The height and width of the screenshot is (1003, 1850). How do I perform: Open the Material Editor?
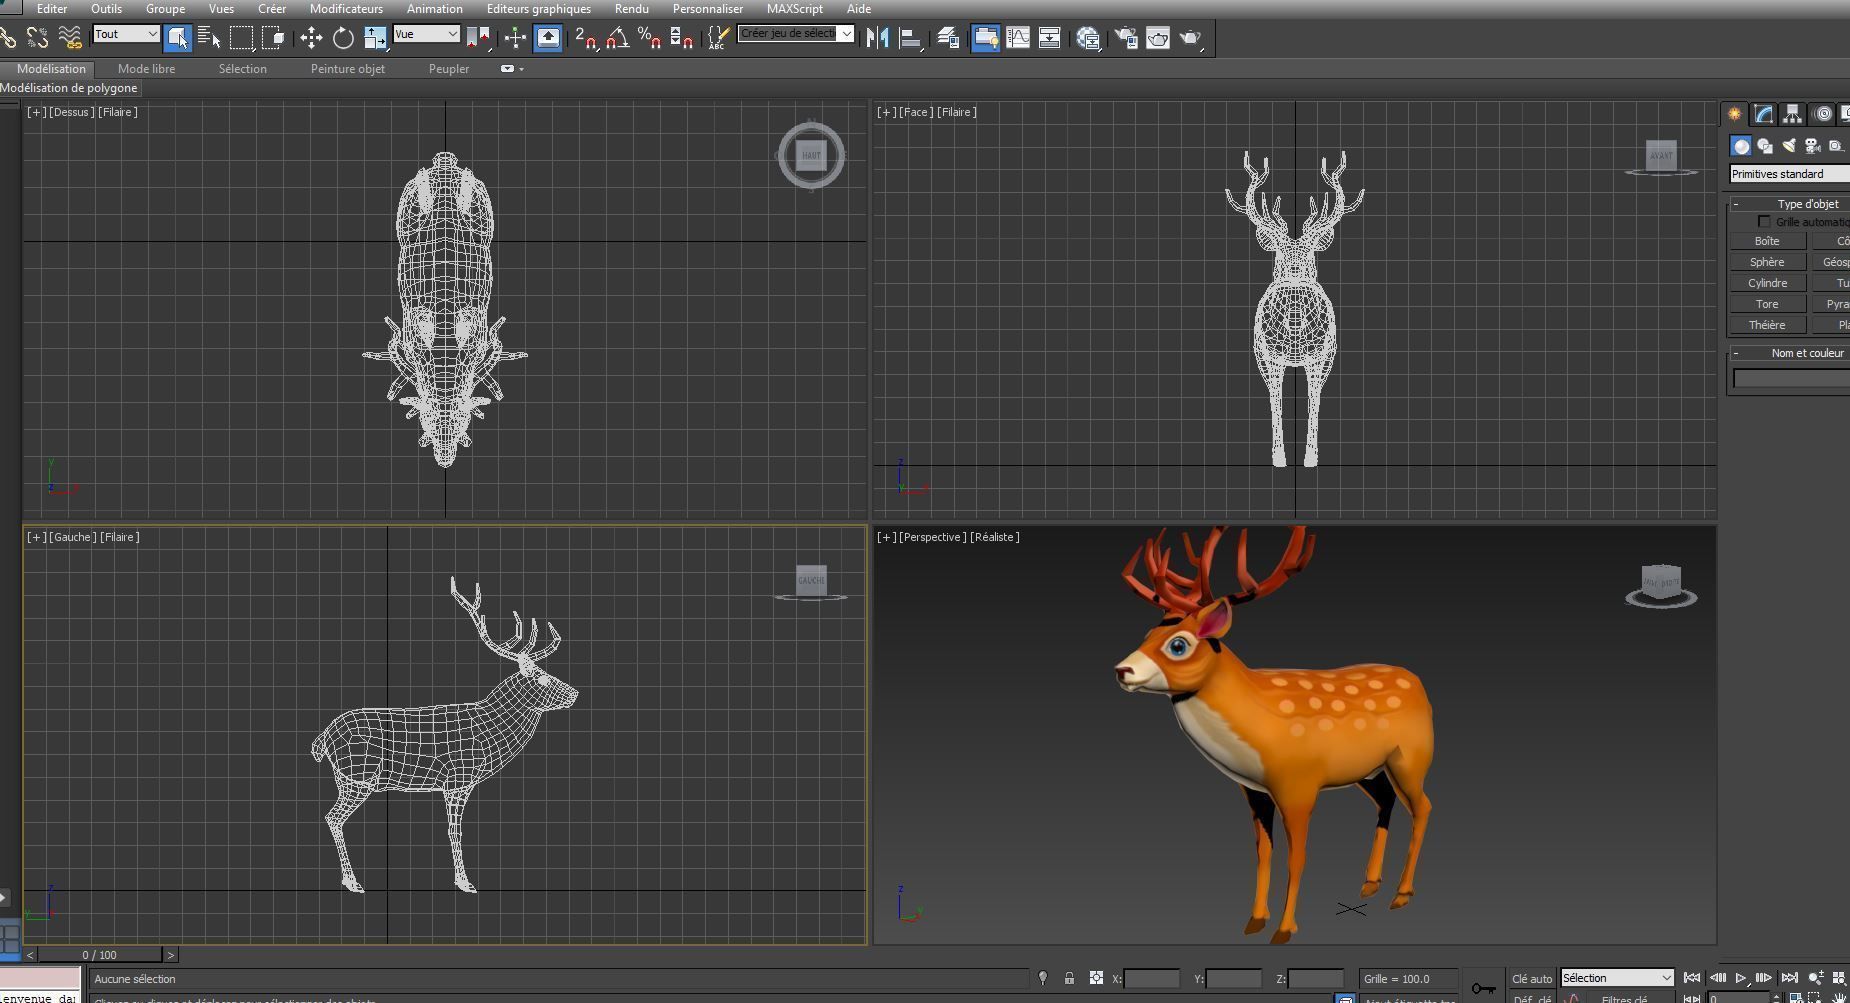[1088, 38]
